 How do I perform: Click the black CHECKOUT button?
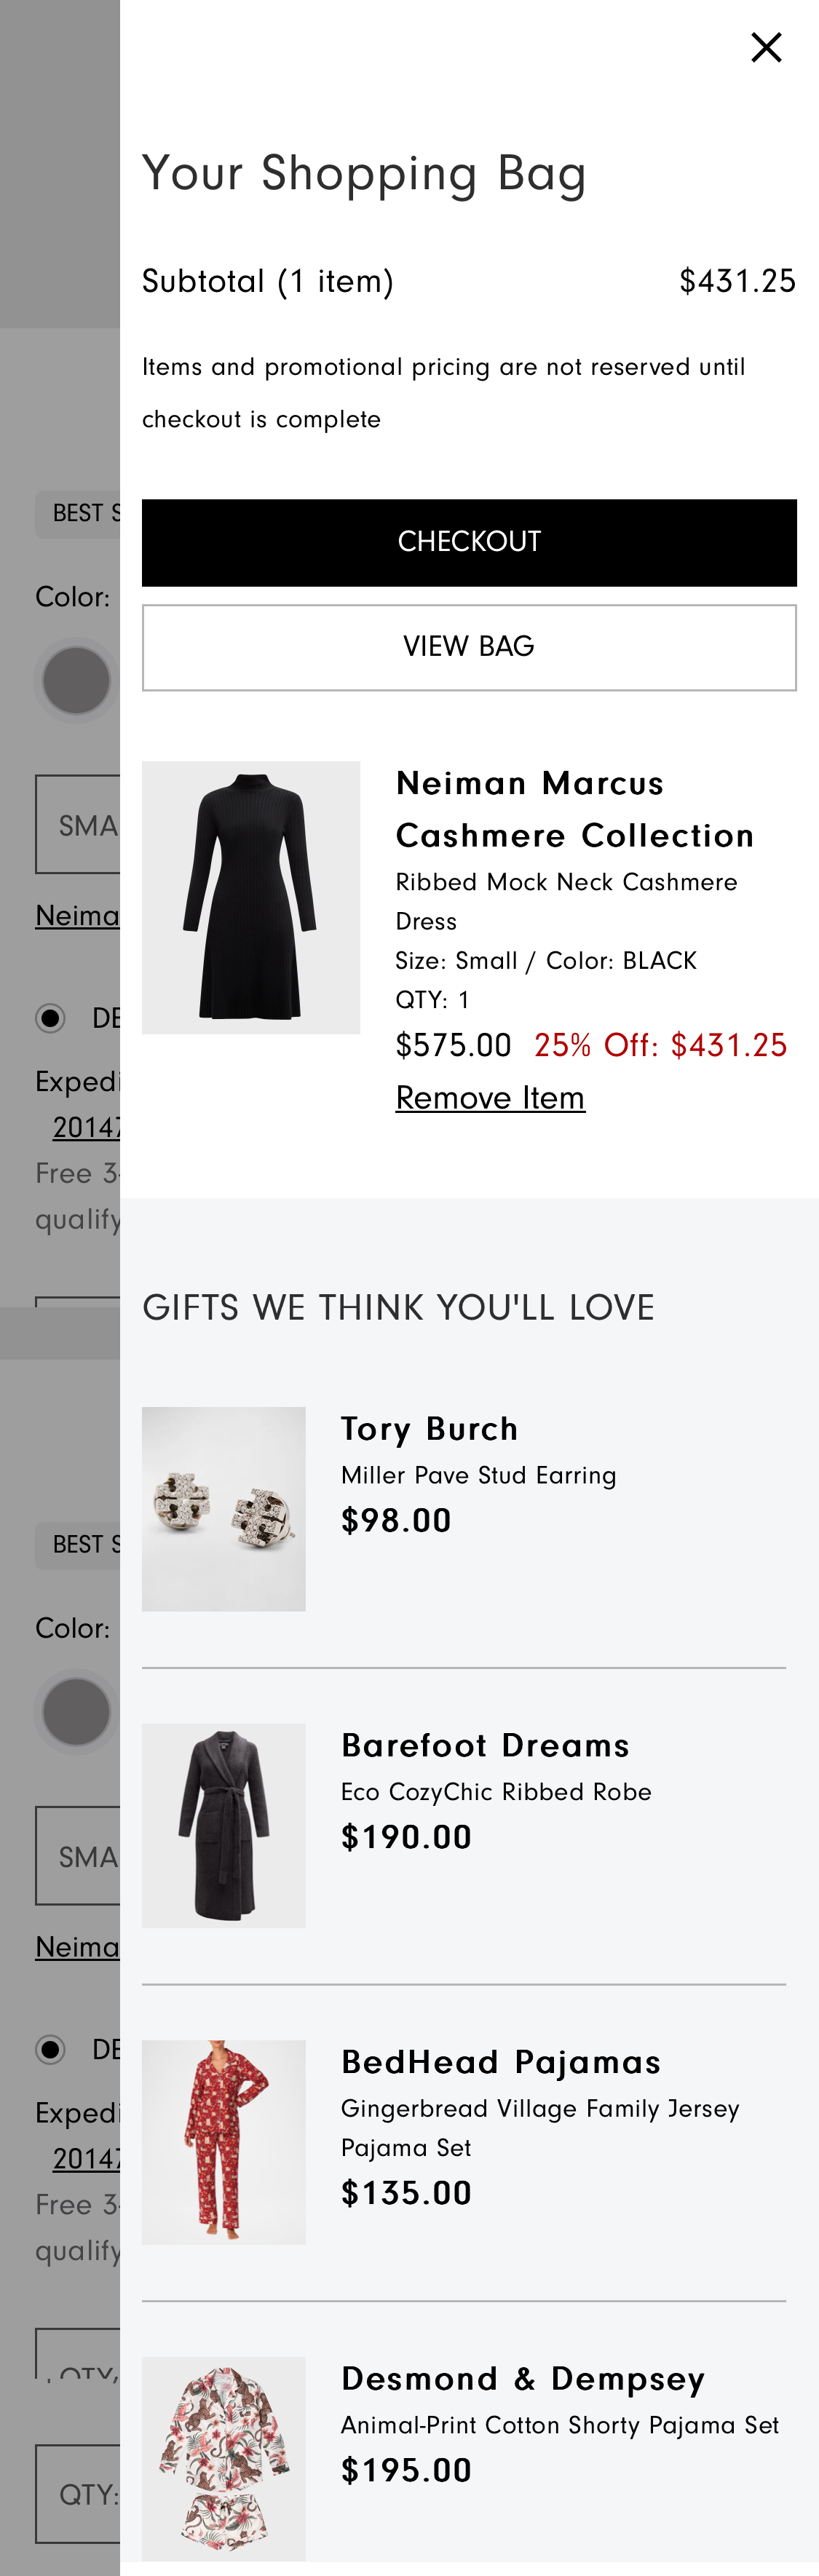pyautogui.click(x=469, y=542)
